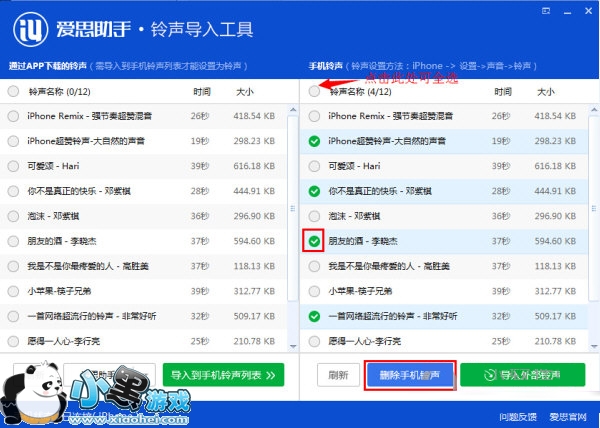Click 铃声名称 (4/12) header text
This screenshot has width=600, height=428.
[x=361, y=92]
